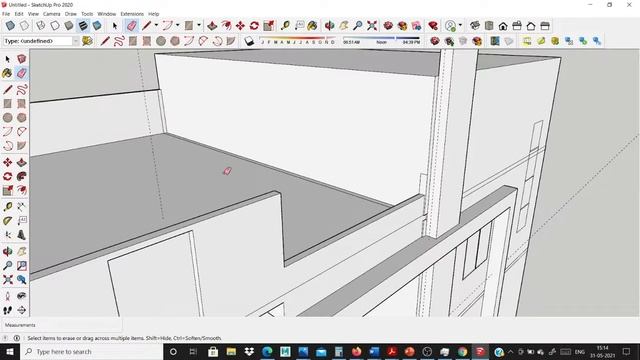Pick the Section Plane tool

[x=22, y=310]
